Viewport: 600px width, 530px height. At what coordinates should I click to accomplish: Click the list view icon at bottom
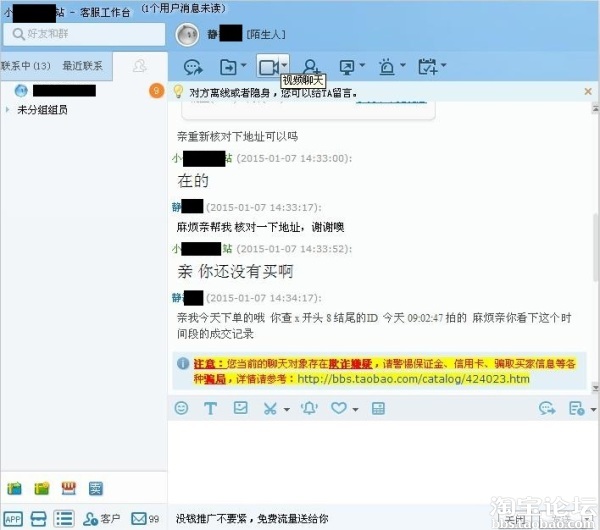[64, 519]
